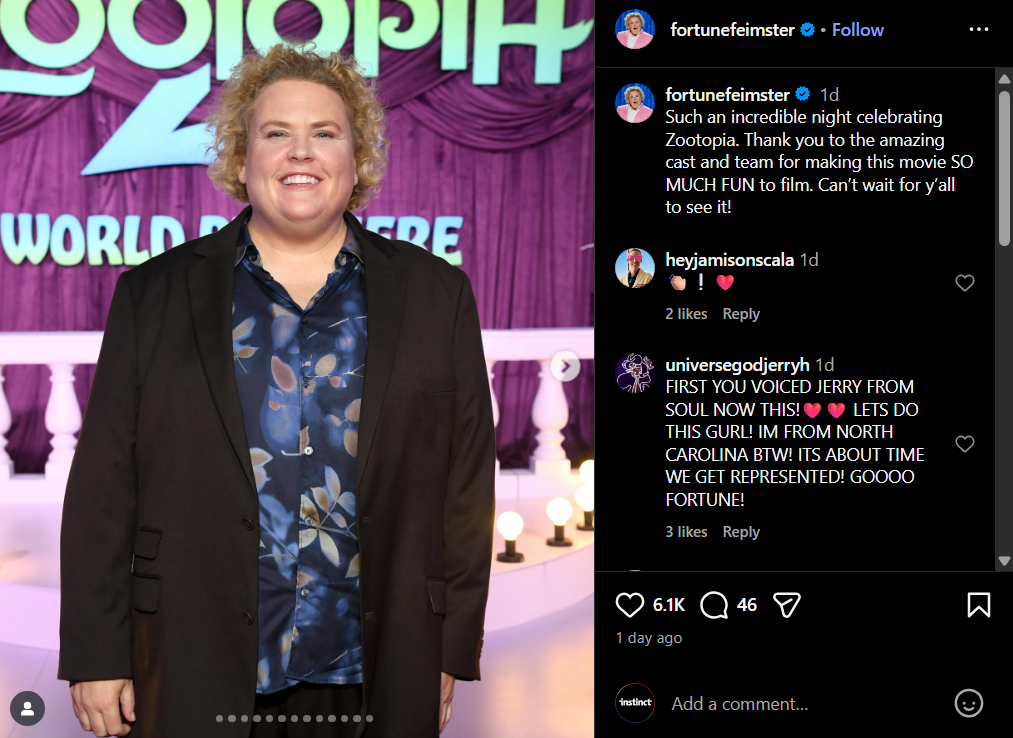Go to the next photo in the carousel
Viewport: 1013px width, 738px height.
tap(565, 366)
